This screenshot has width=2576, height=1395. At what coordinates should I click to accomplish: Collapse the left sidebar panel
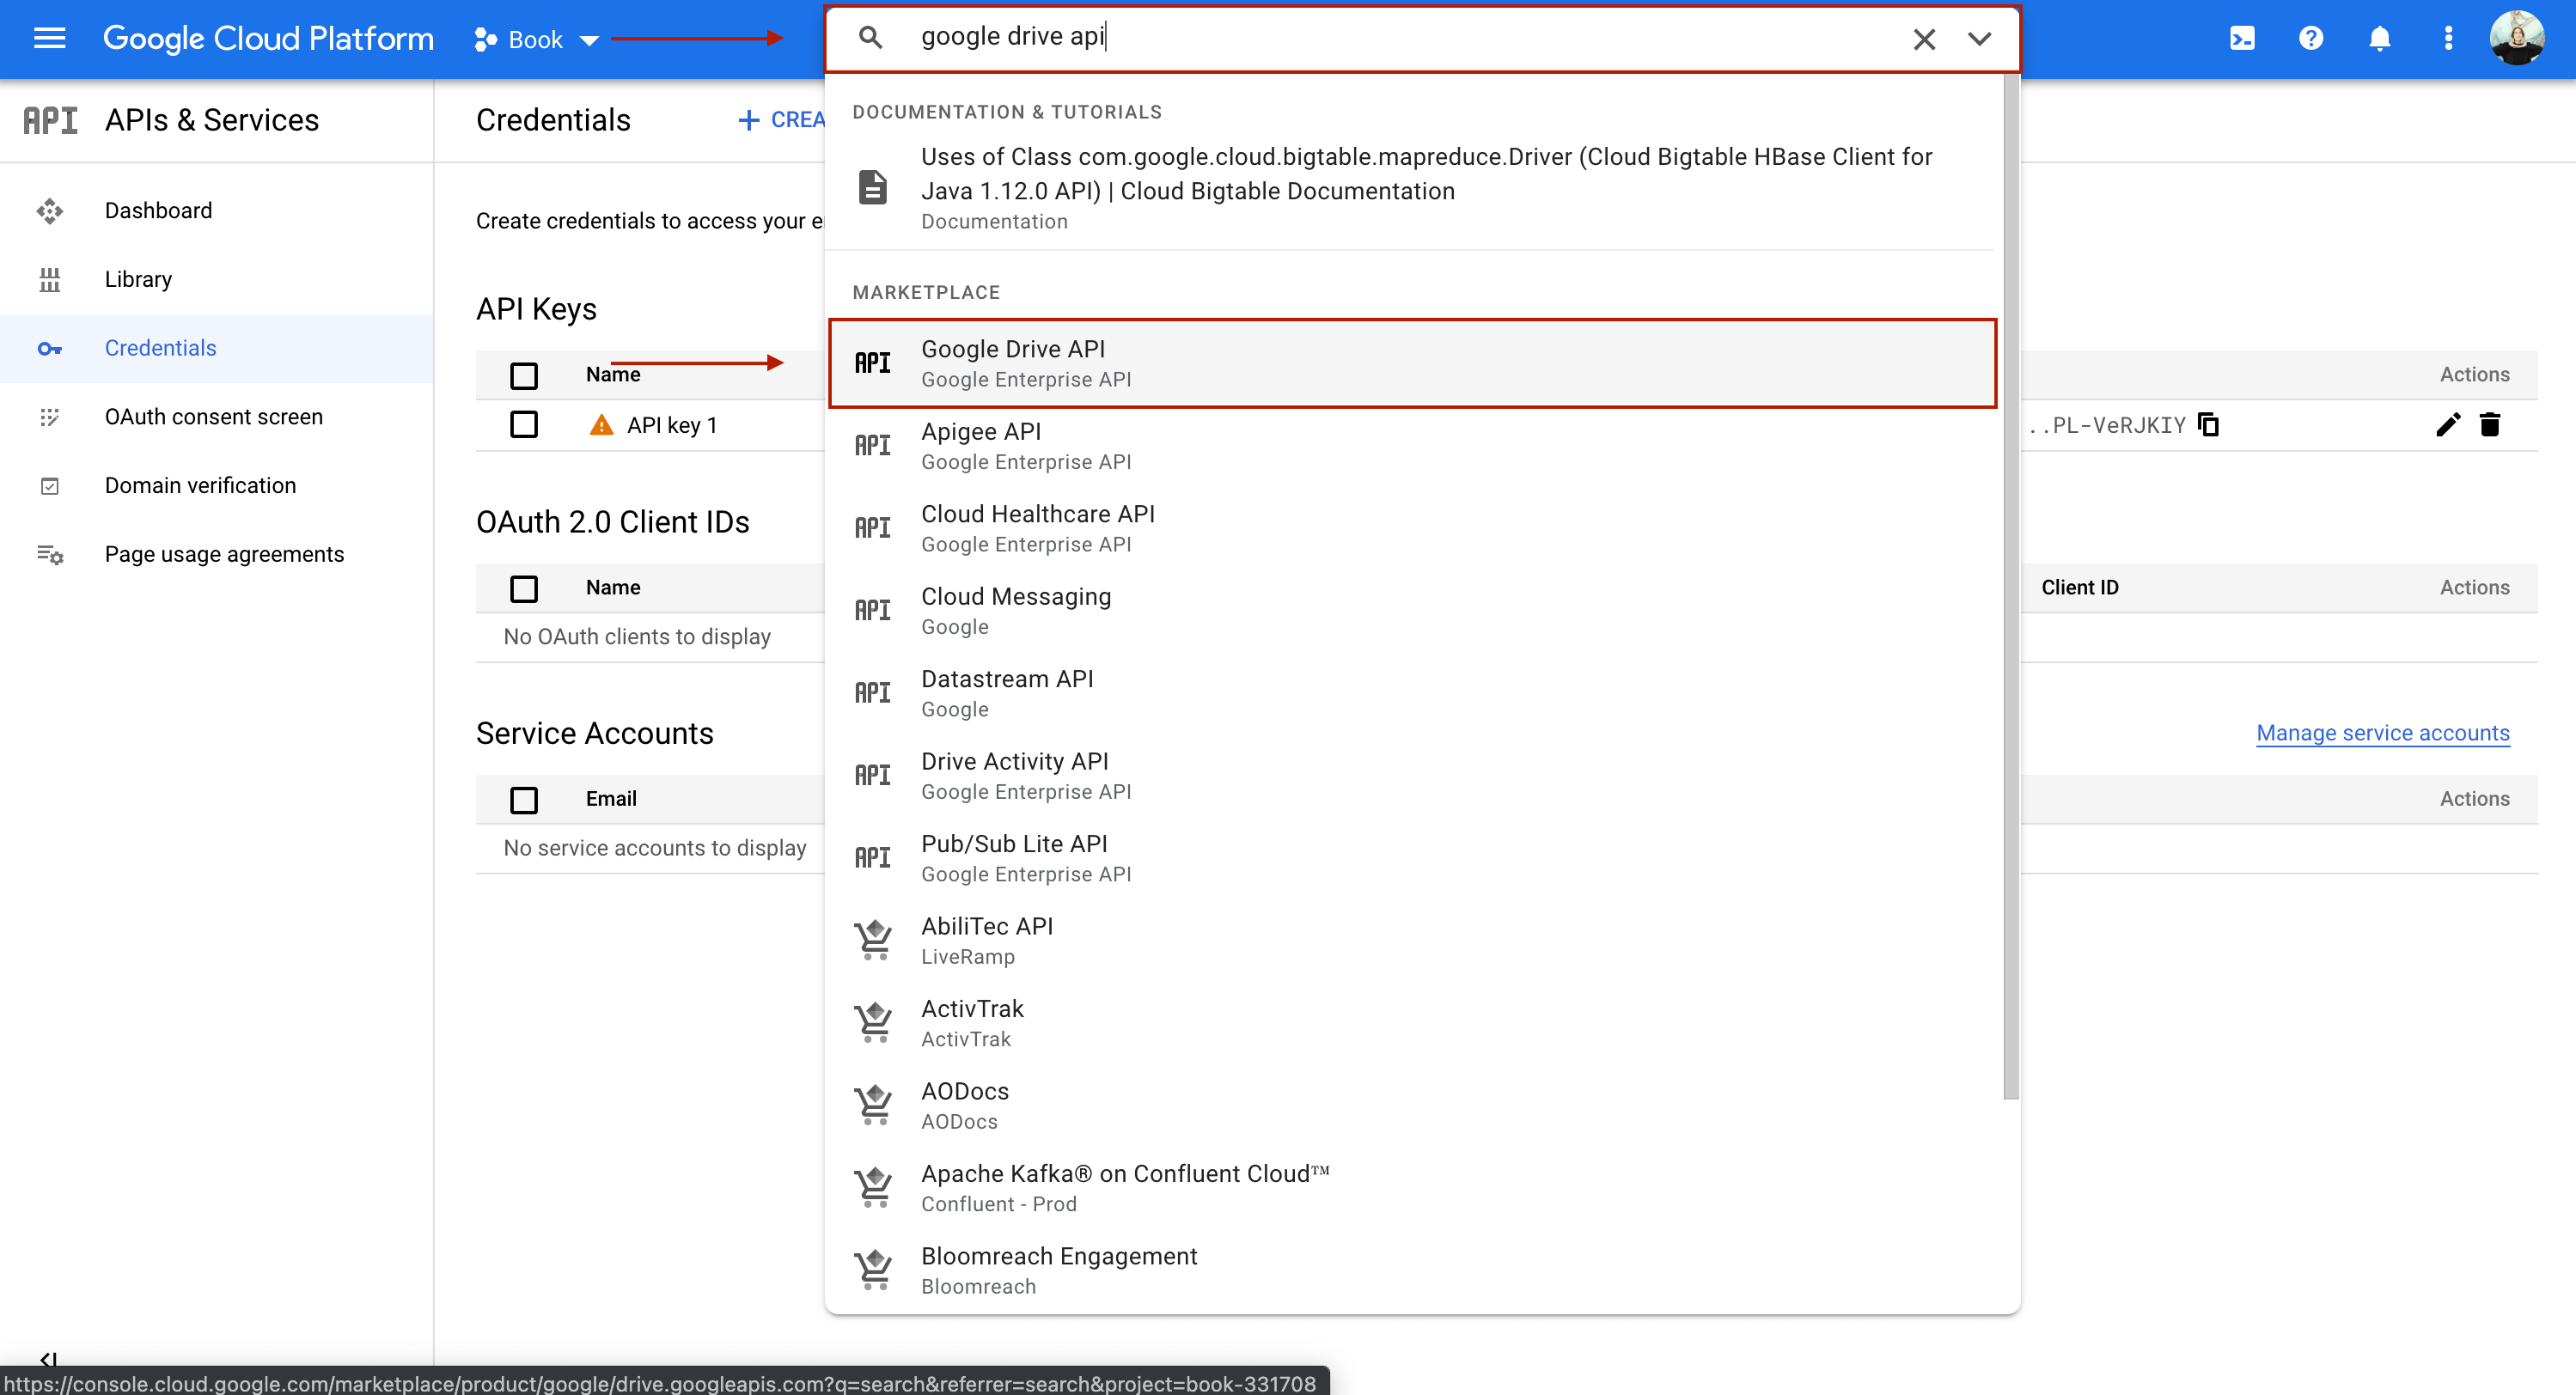click(x=48, y=1358)
